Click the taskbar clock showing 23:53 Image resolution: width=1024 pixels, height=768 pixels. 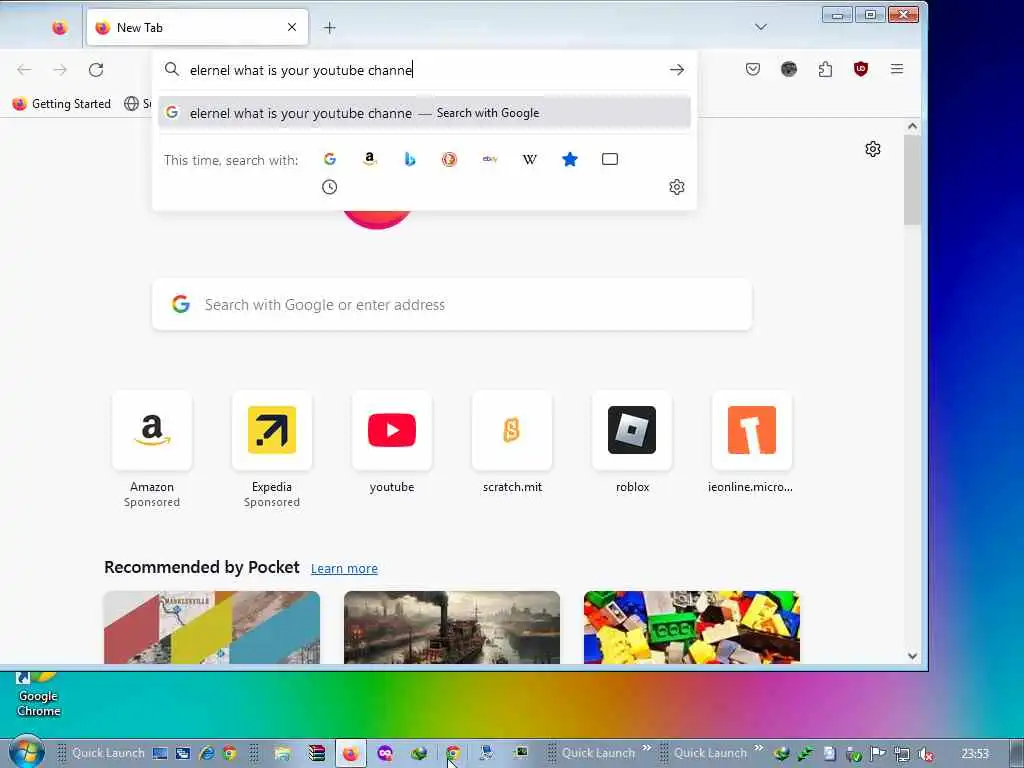[975, 754]
